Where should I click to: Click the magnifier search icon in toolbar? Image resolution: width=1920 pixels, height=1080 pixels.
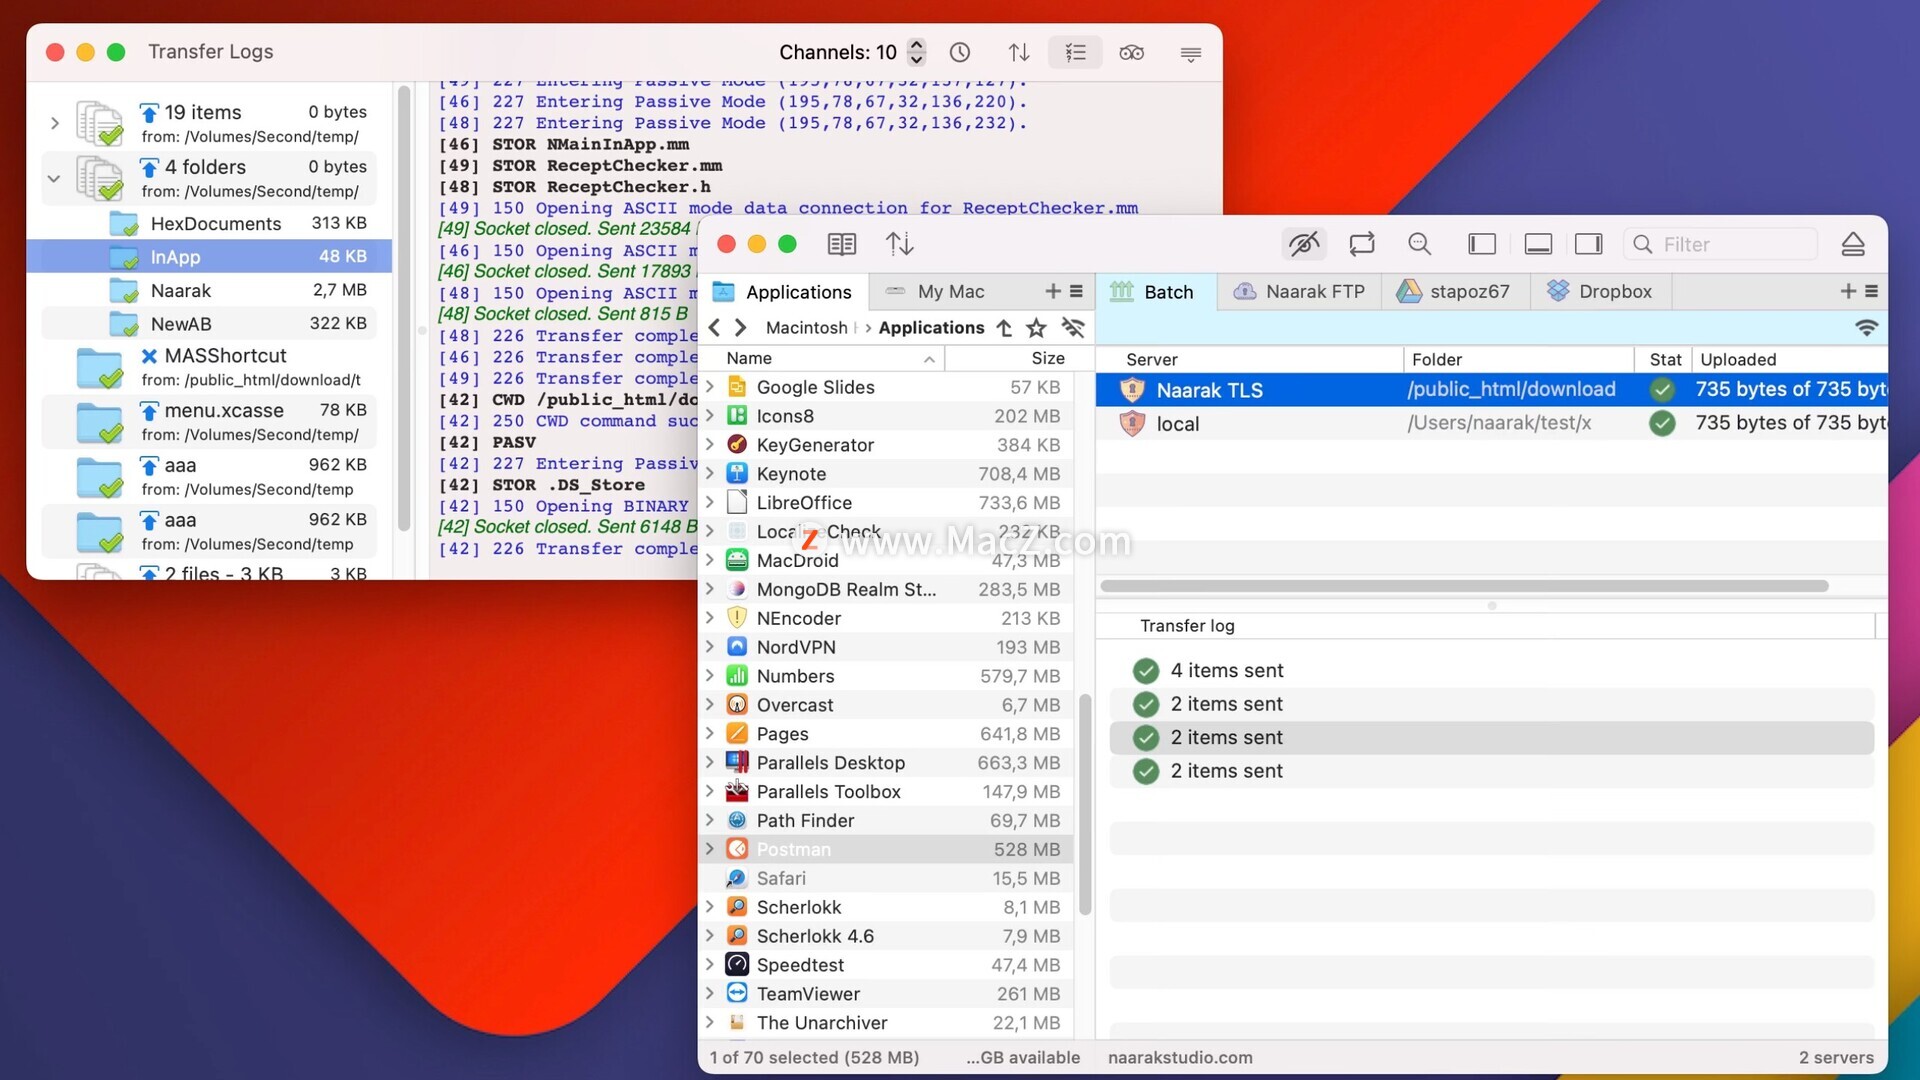click(1419, 244)
